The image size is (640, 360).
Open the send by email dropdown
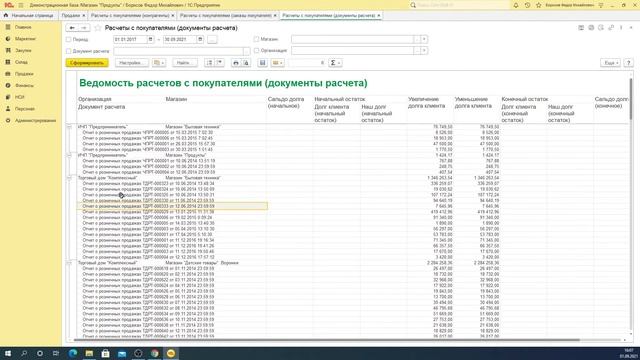pos(278,63)
